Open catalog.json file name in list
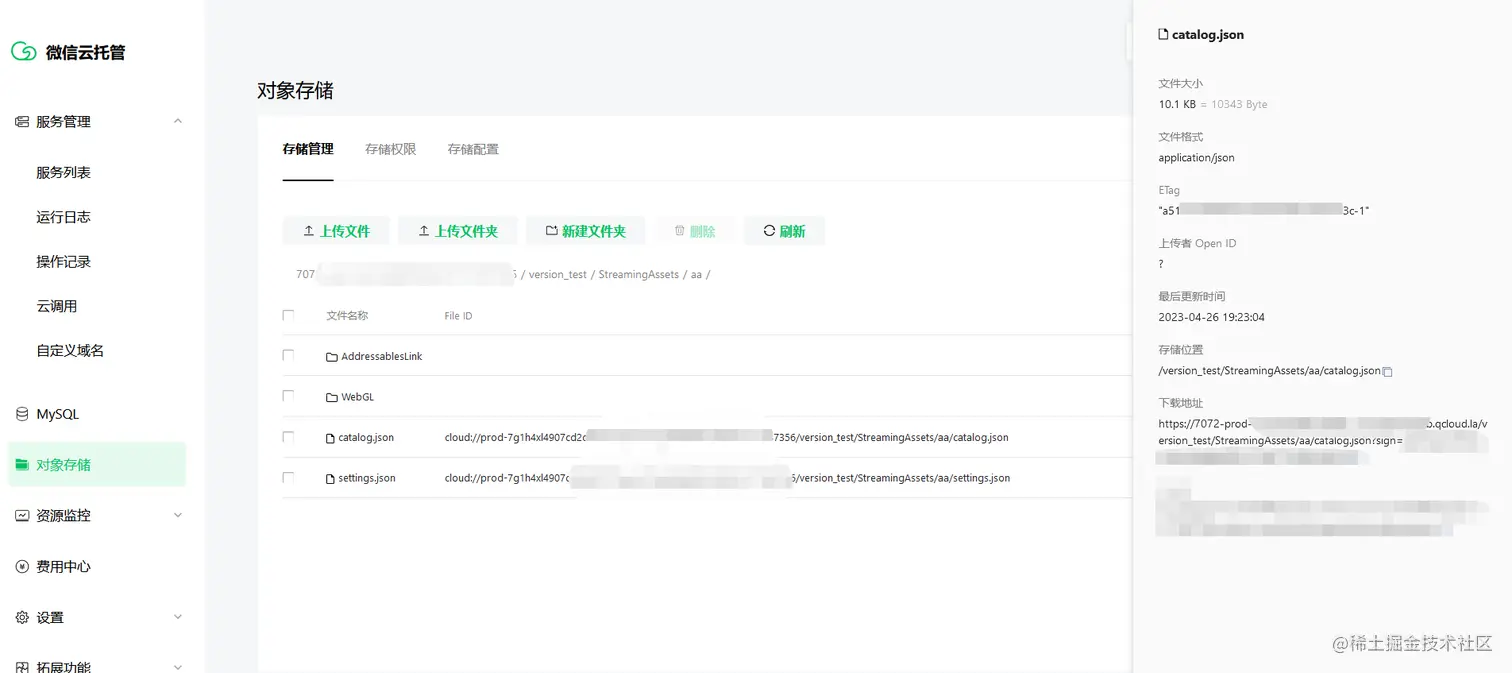 coord(366,438)
